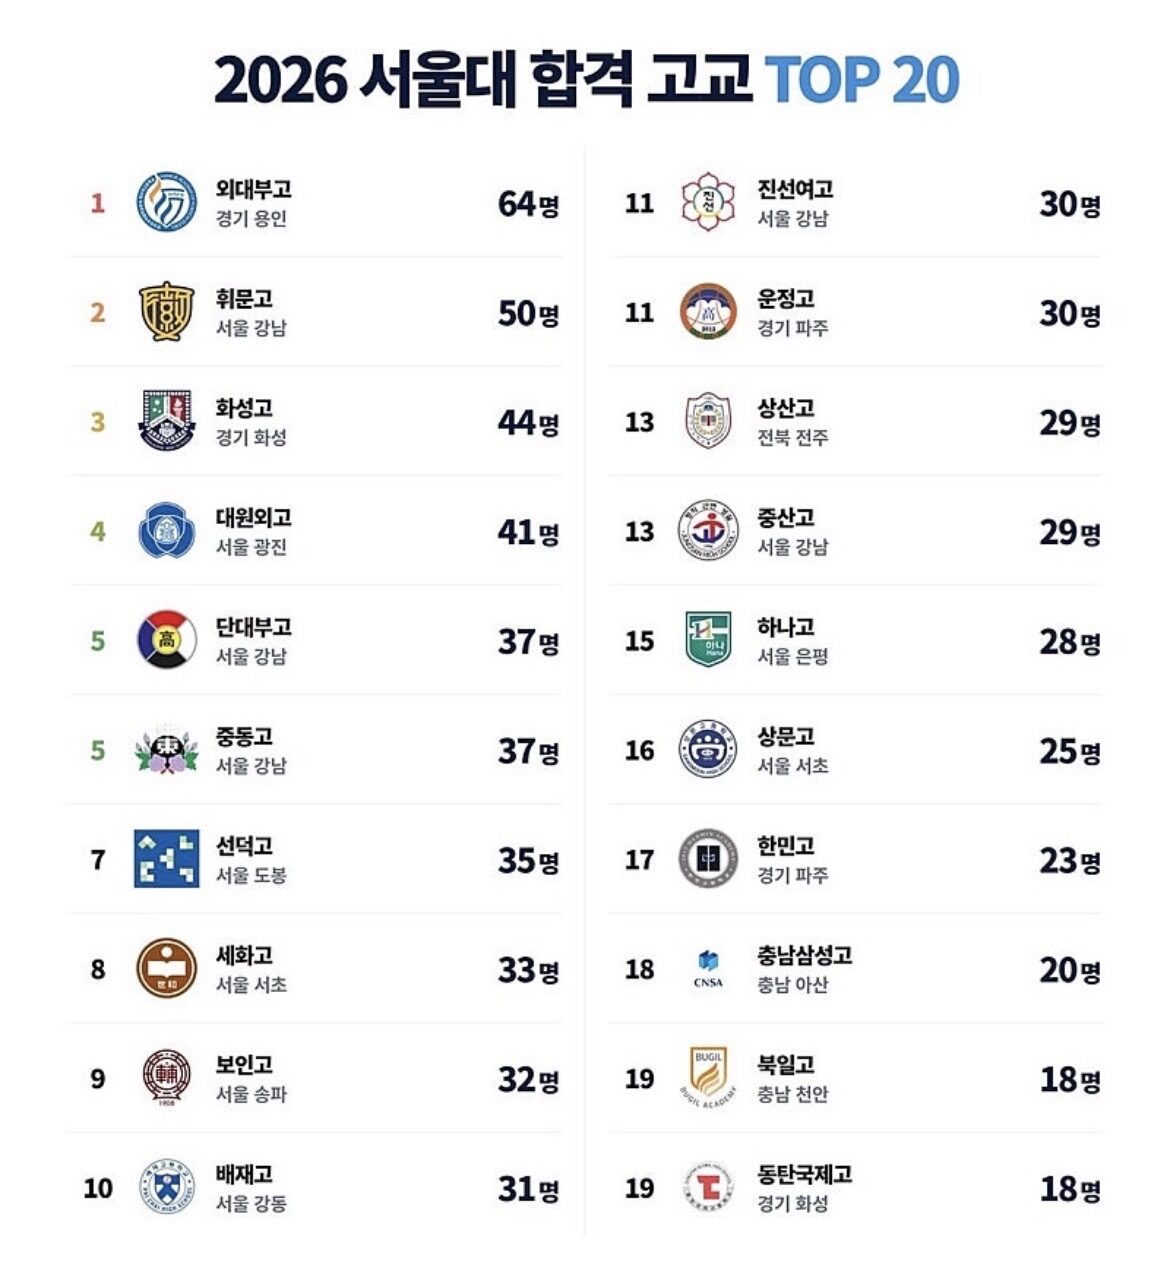Select the 충남삼성고 CNSA logo
Viewport: 1170px width, 1273px height.
pyautogui.click(x=708, y=968)
